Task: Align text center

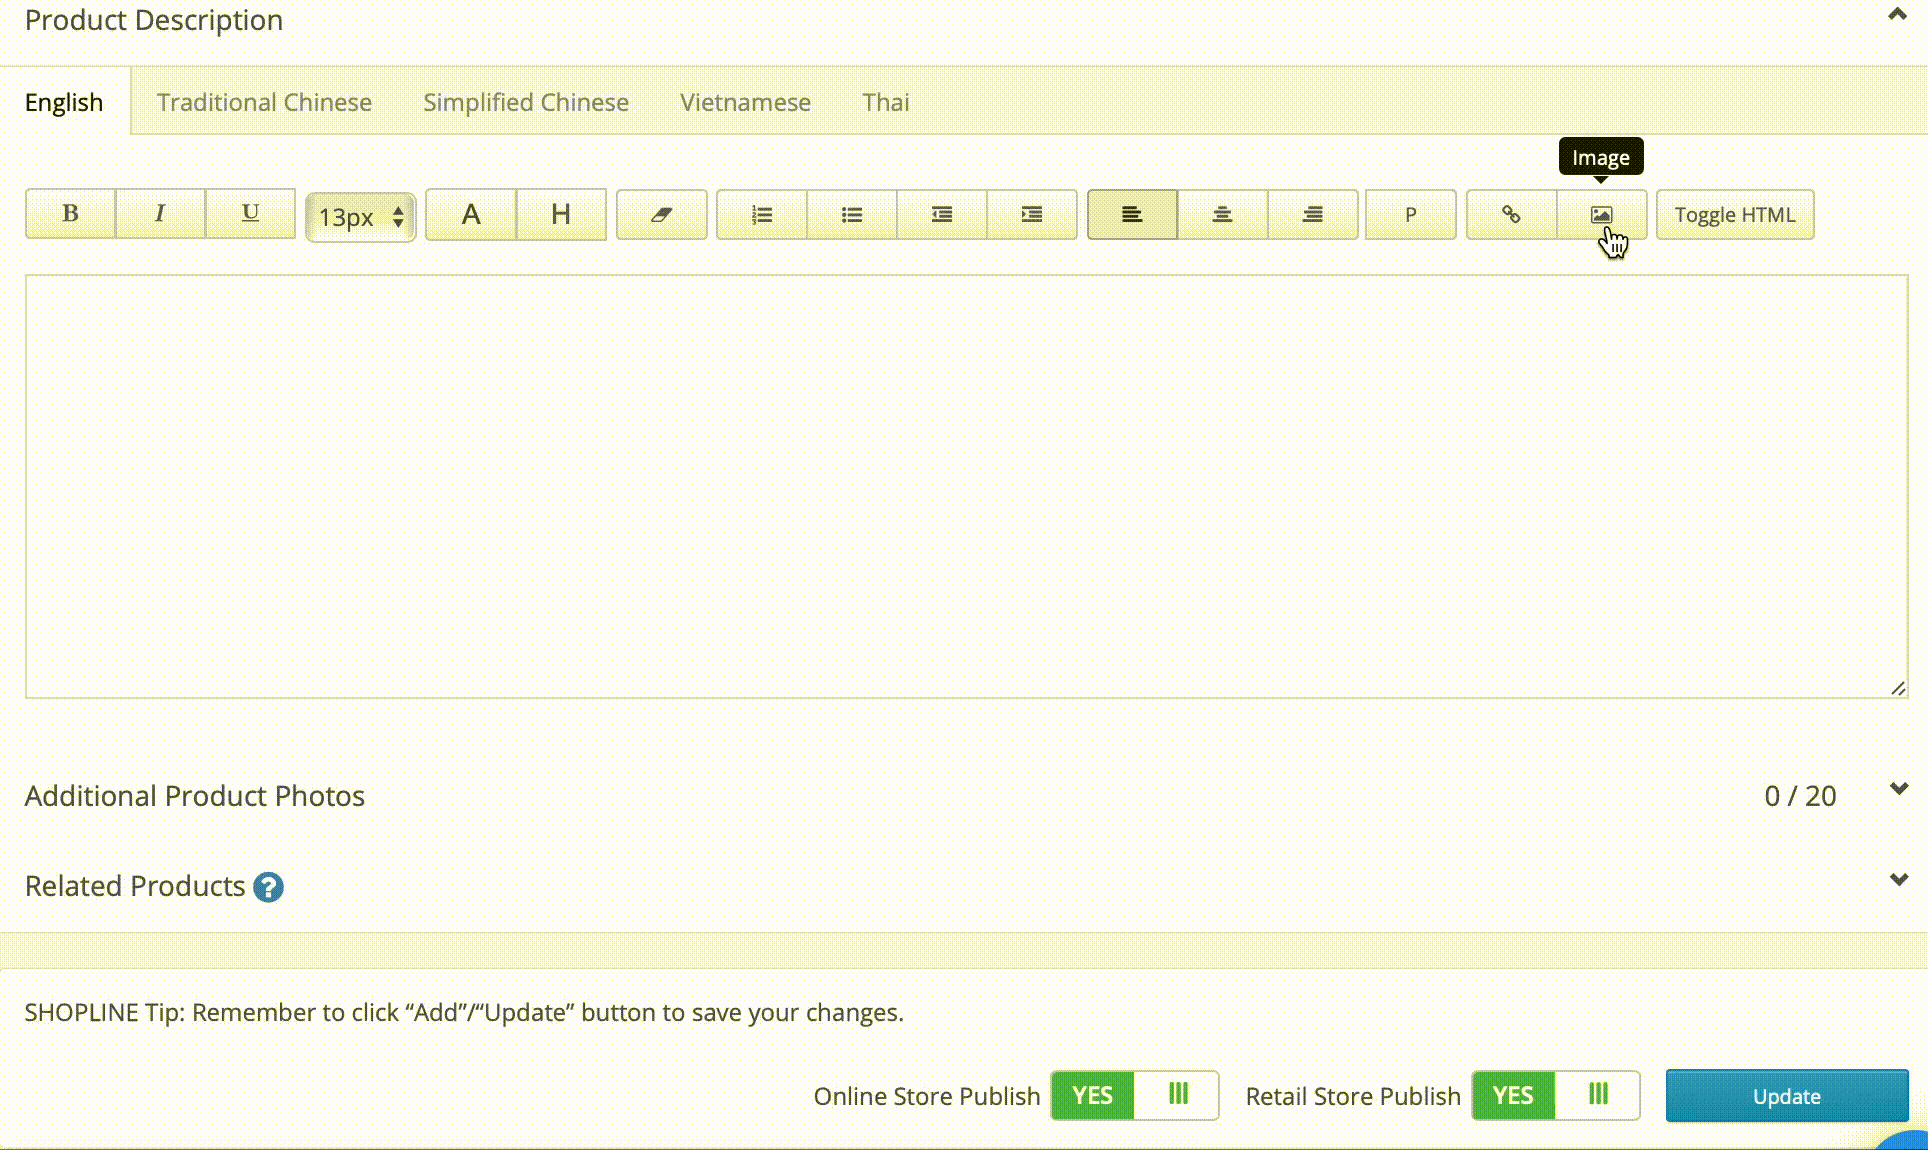Action: point(1222,215)
